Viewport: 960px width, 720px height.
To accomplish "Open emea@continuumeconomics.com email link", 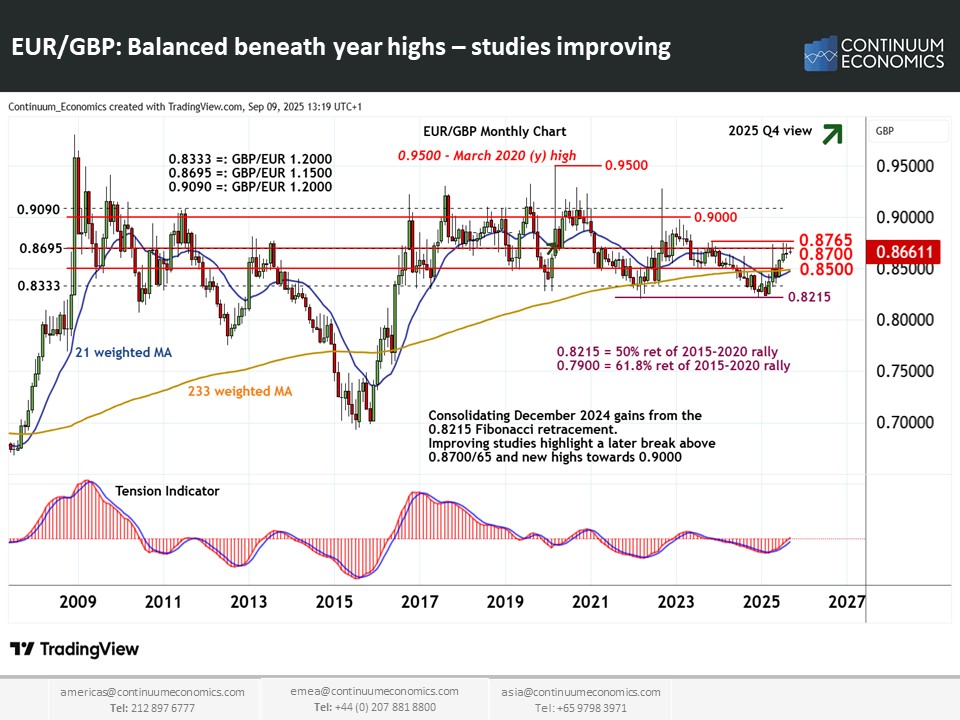I will (x=374, y=691).
